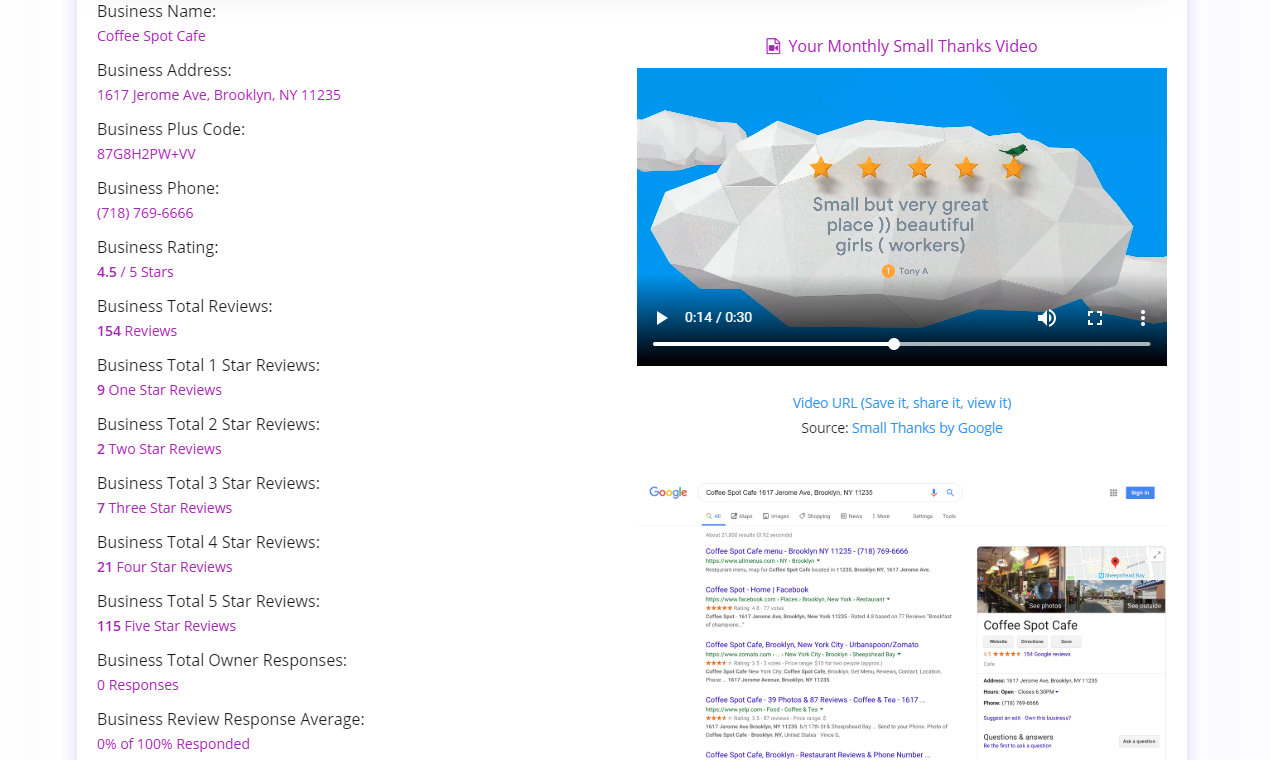Seek the video progress bar
This screenshot has width=1270, height=760.
pyautogui.click(x=901, y=344)
